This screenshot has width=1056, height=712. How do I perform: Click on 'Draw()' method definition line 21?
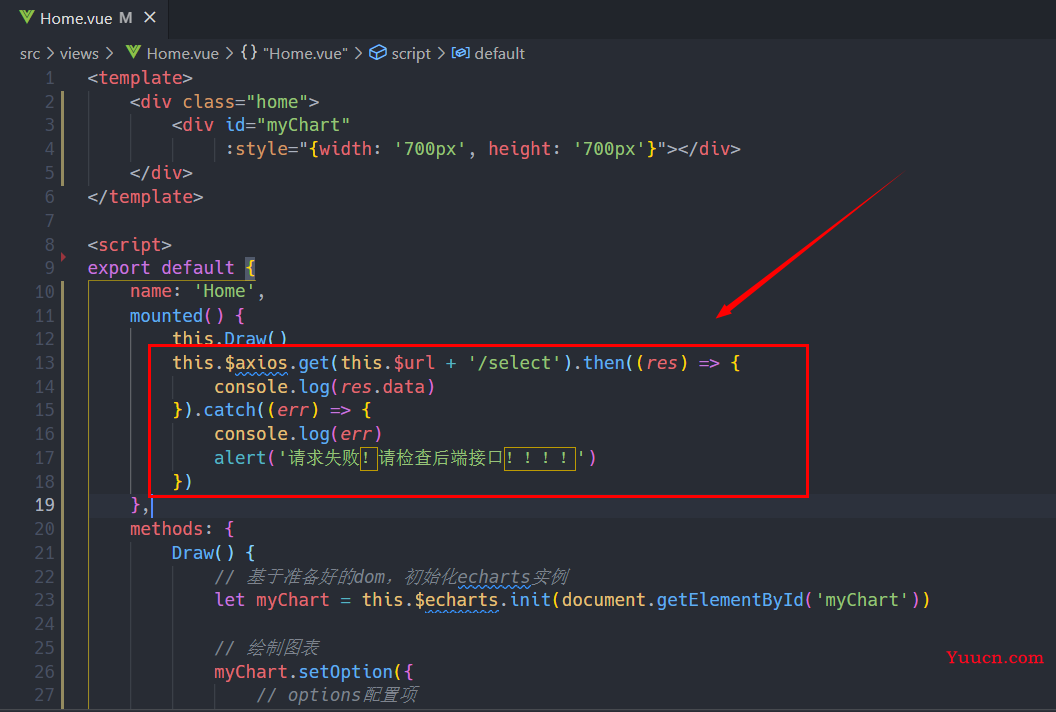click(203, 553)
